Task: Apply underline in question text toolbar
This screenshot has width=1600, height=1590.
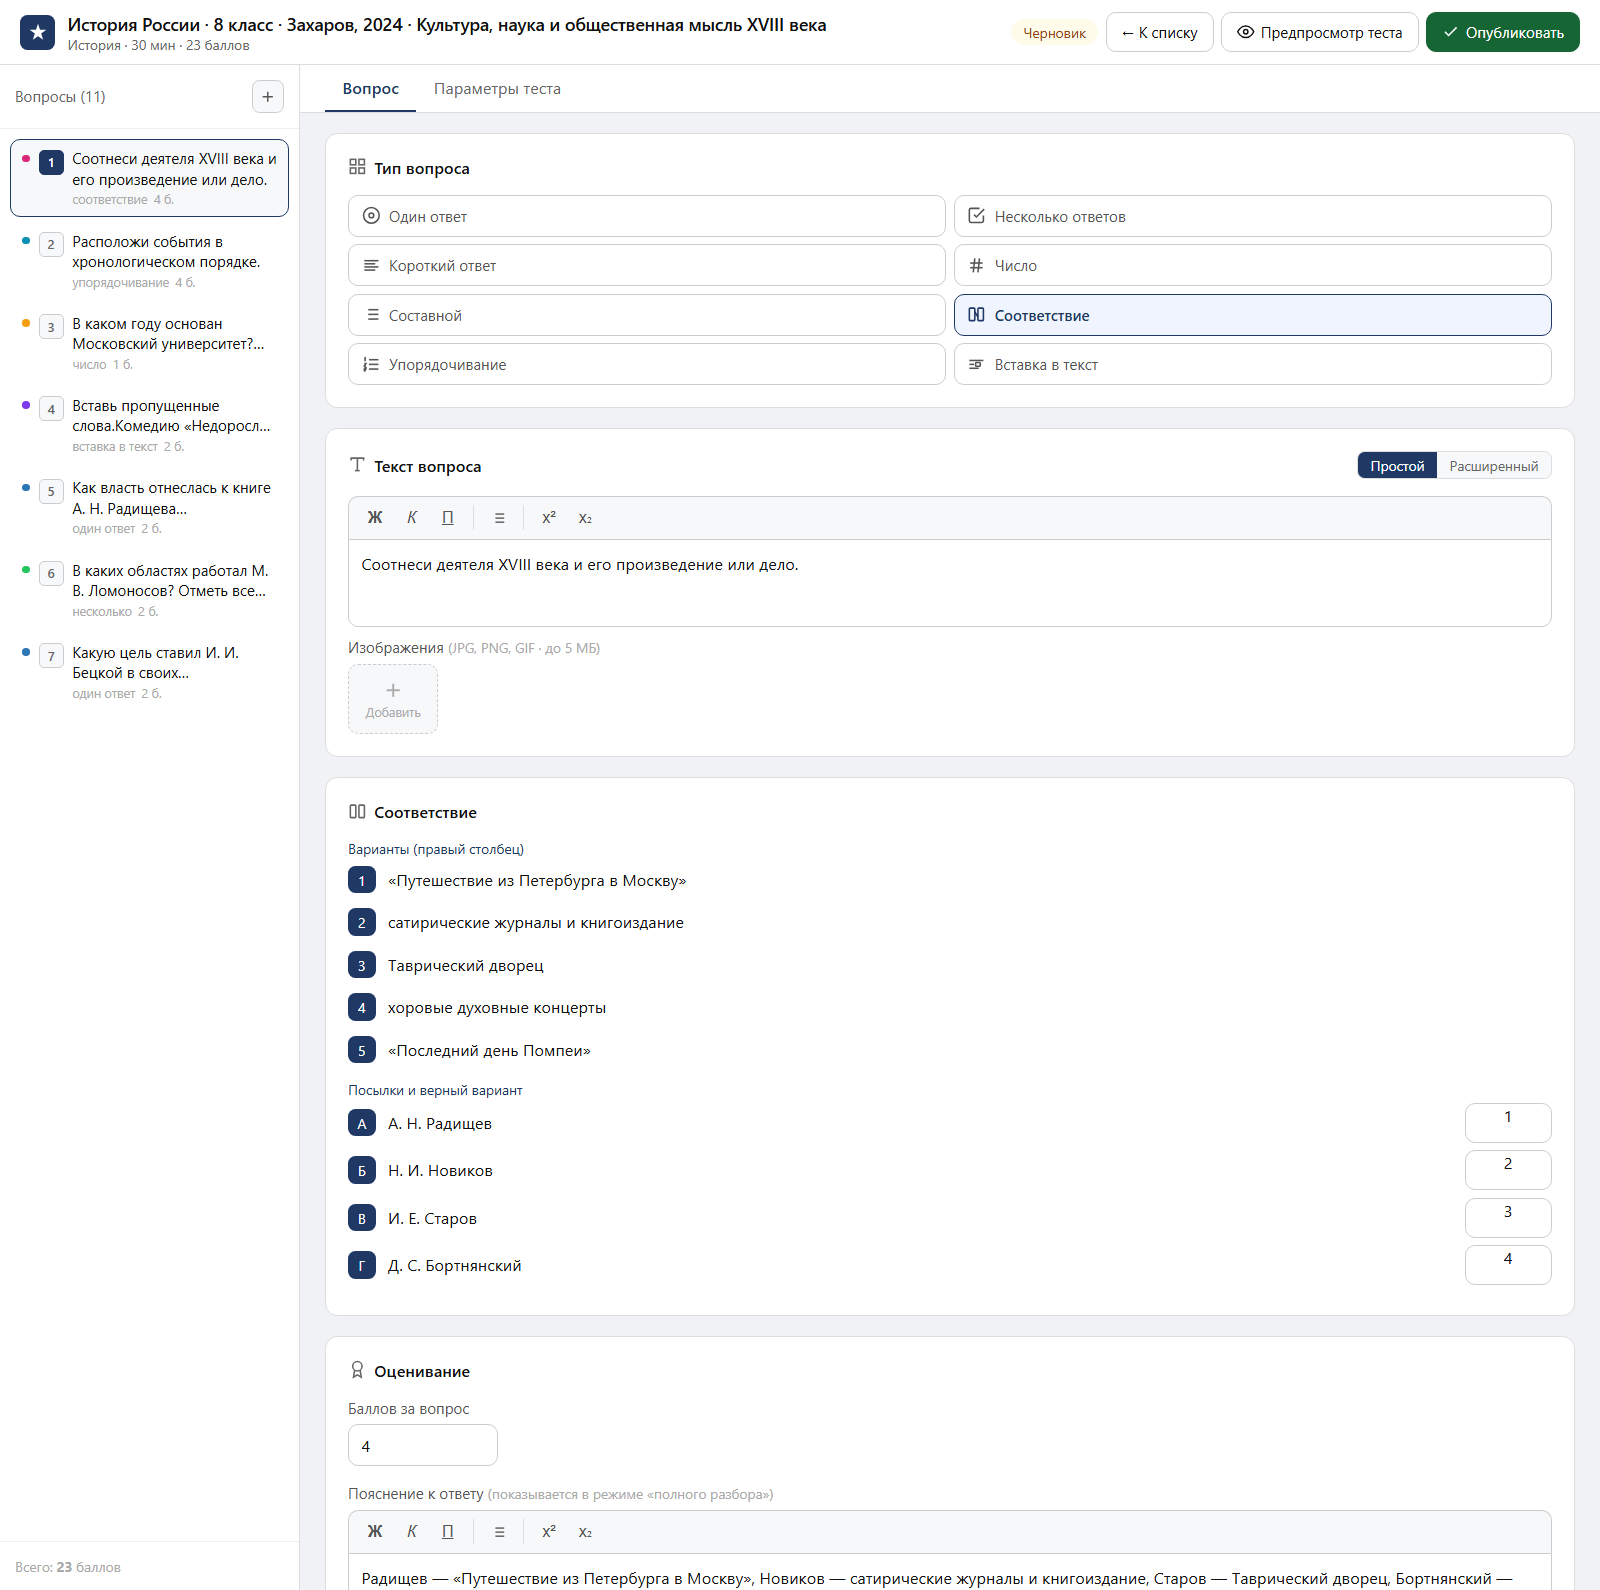Action: (448, 518)
